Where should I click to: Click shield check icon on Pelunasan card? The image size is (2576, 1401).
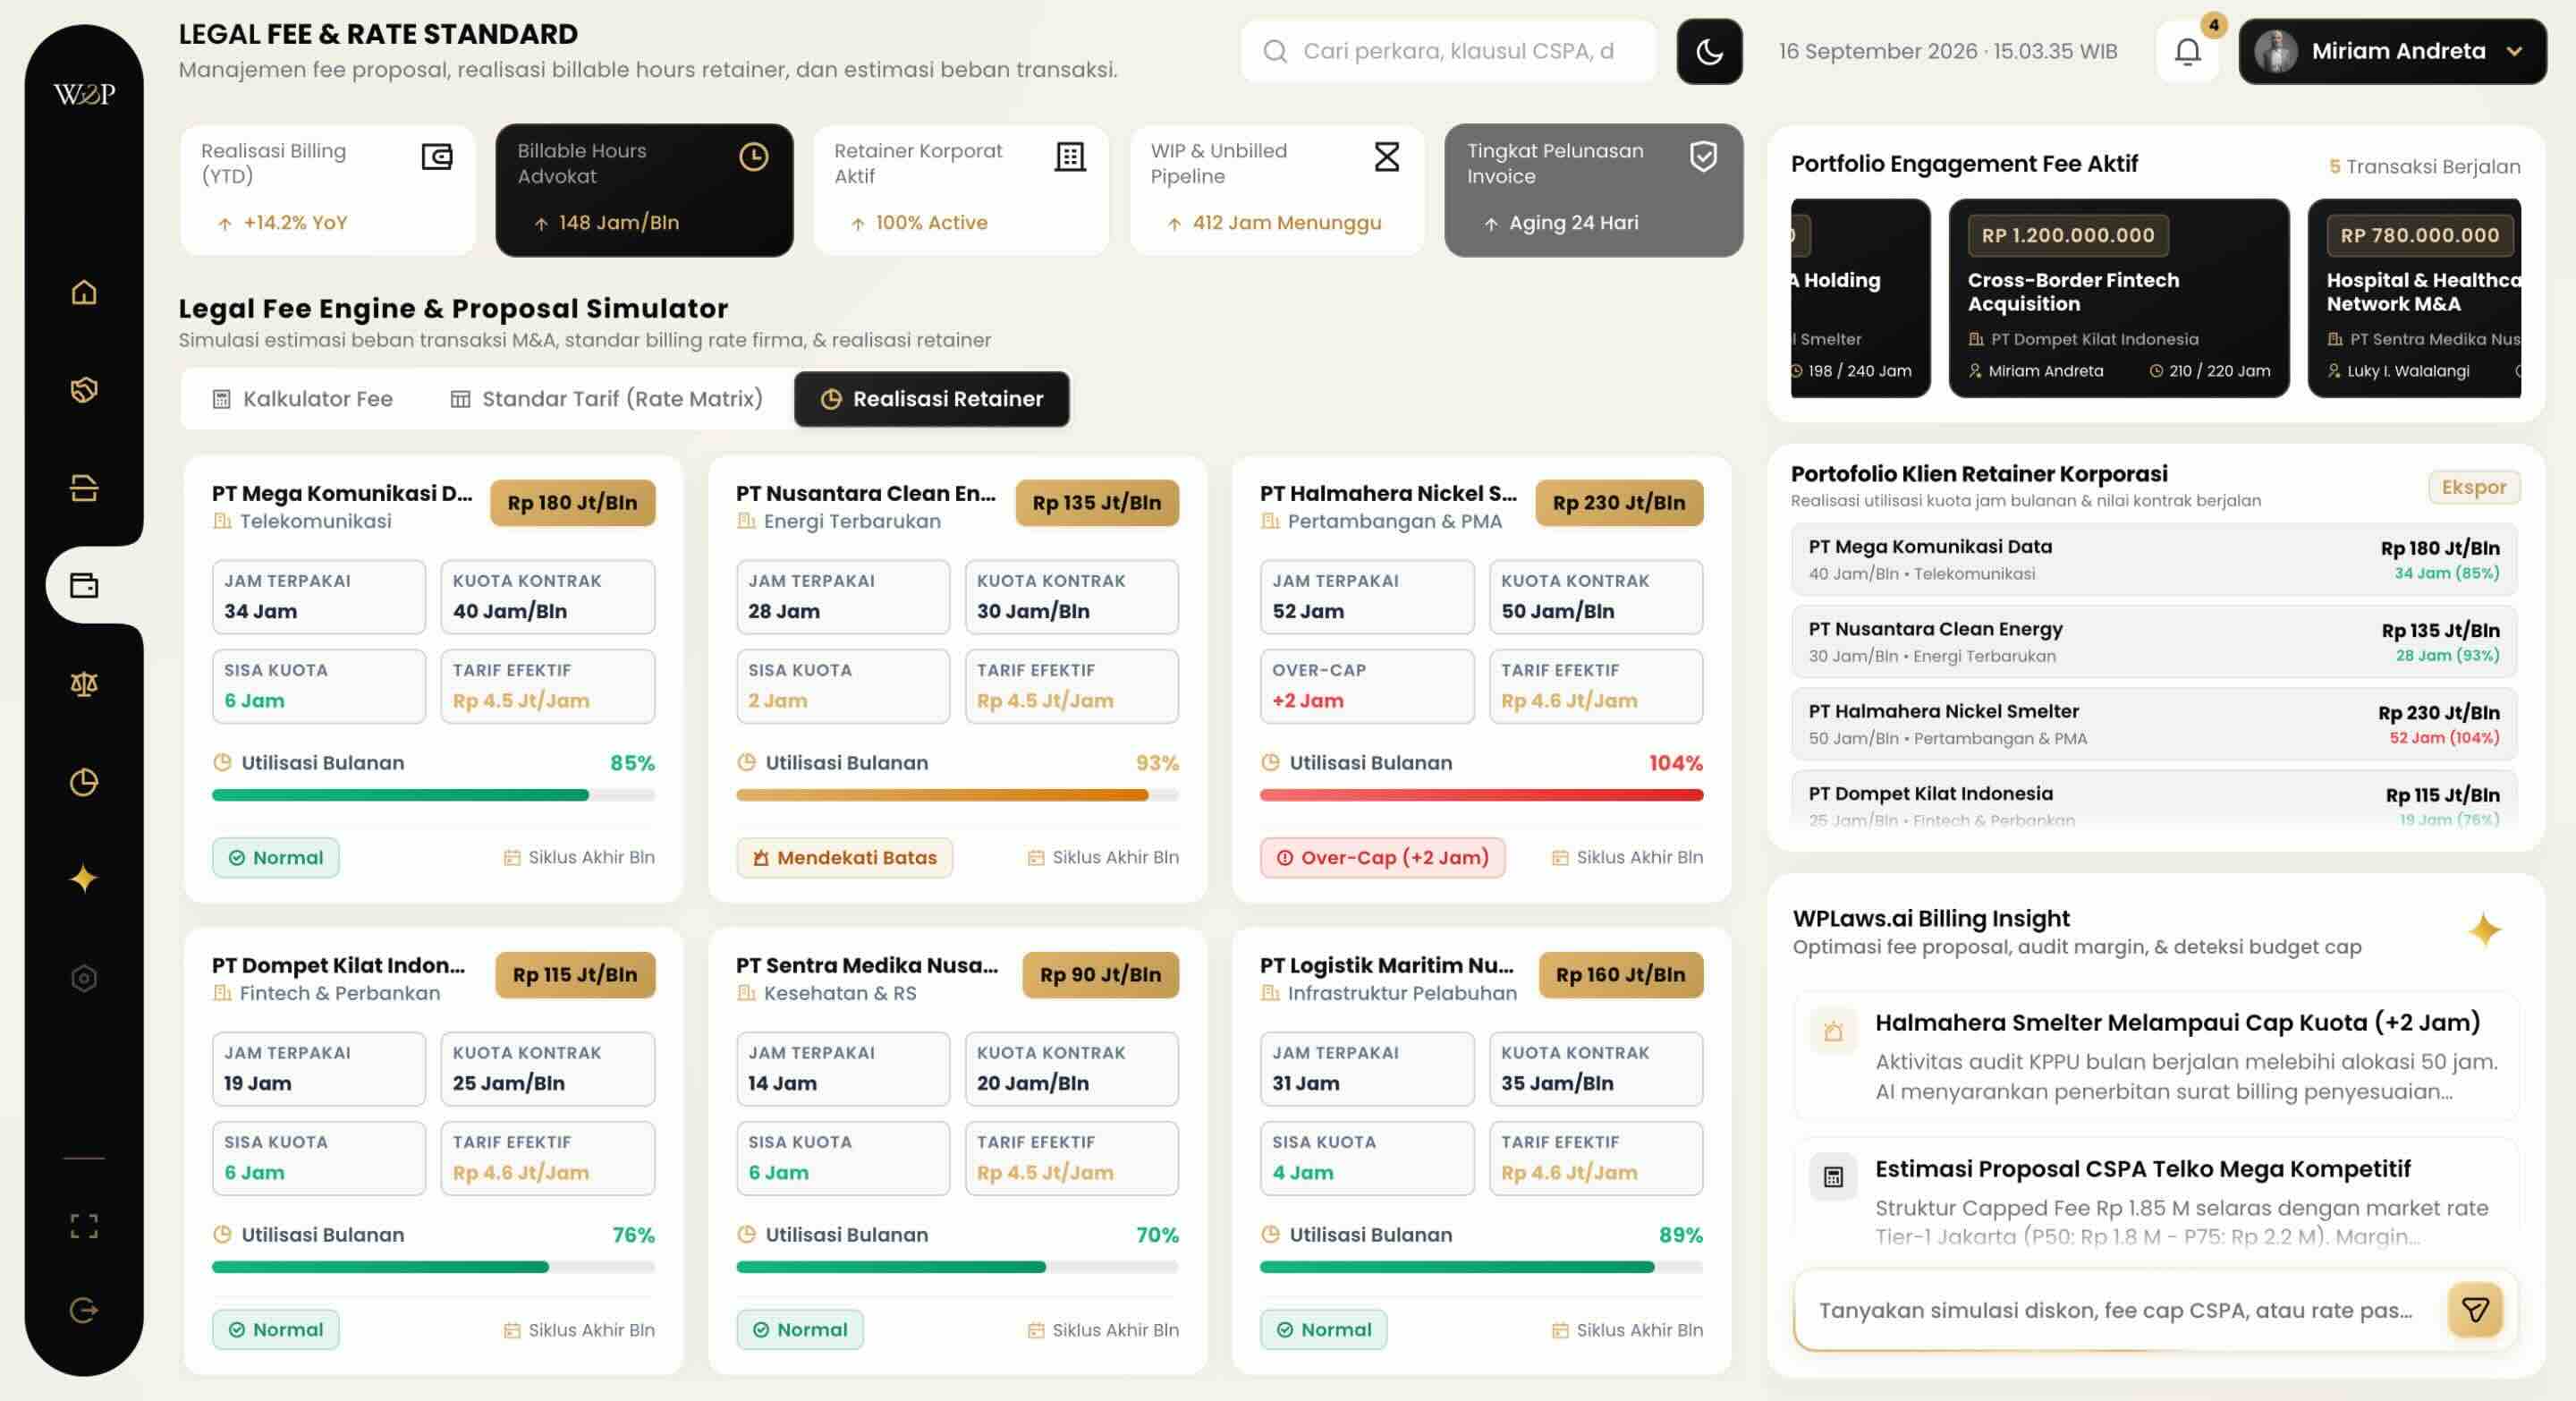(1703, 156)
